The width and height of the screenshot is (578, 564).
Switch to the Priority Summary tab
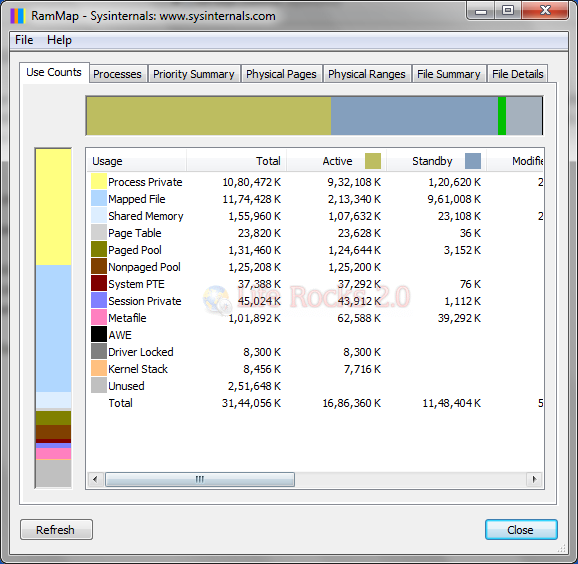pyautogui.click(x=194, y=74)
